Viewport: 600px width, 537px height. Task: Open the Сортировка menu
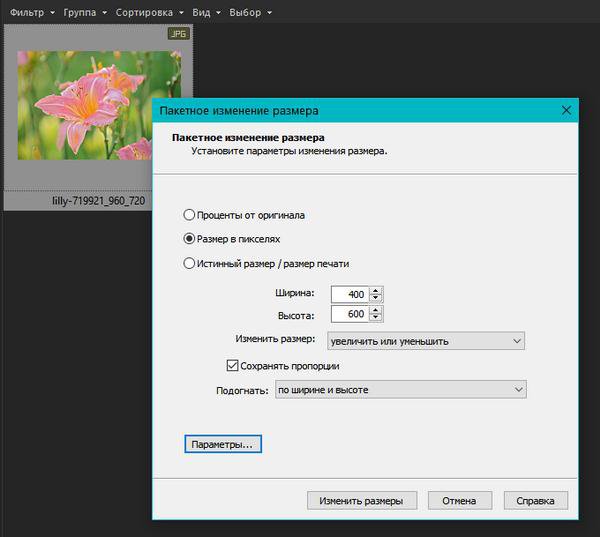point(150,13)
